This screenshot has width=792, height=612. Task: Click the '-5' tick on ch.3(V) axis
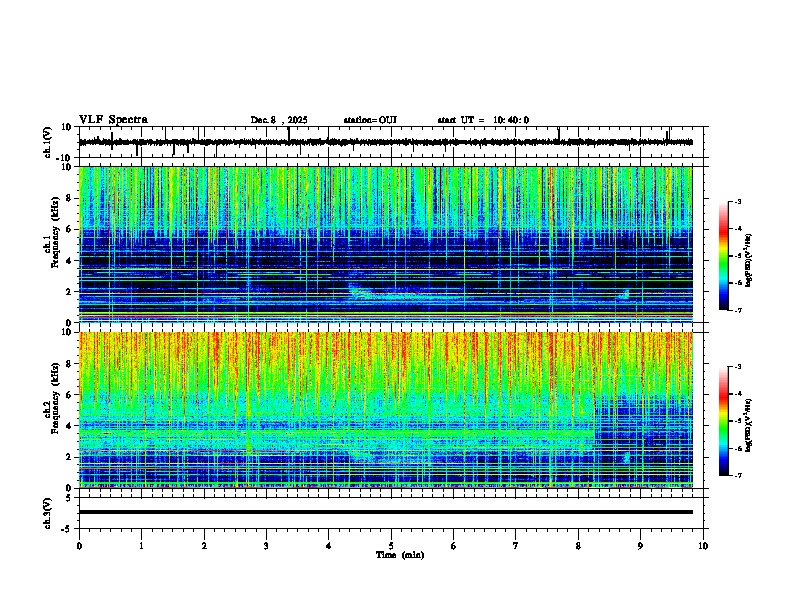[68, 529]
